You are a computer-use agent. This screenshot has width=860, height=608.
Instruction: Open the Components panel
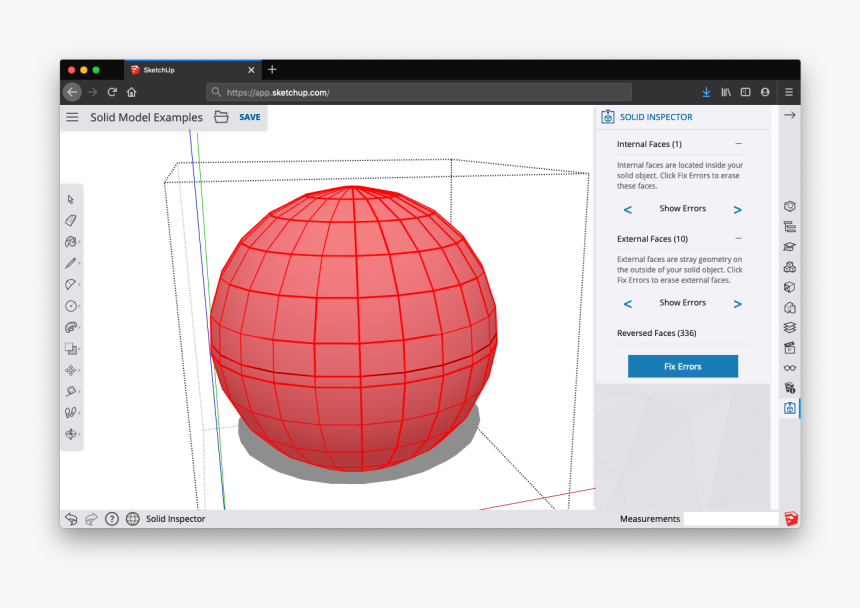(x=790, y=266)
